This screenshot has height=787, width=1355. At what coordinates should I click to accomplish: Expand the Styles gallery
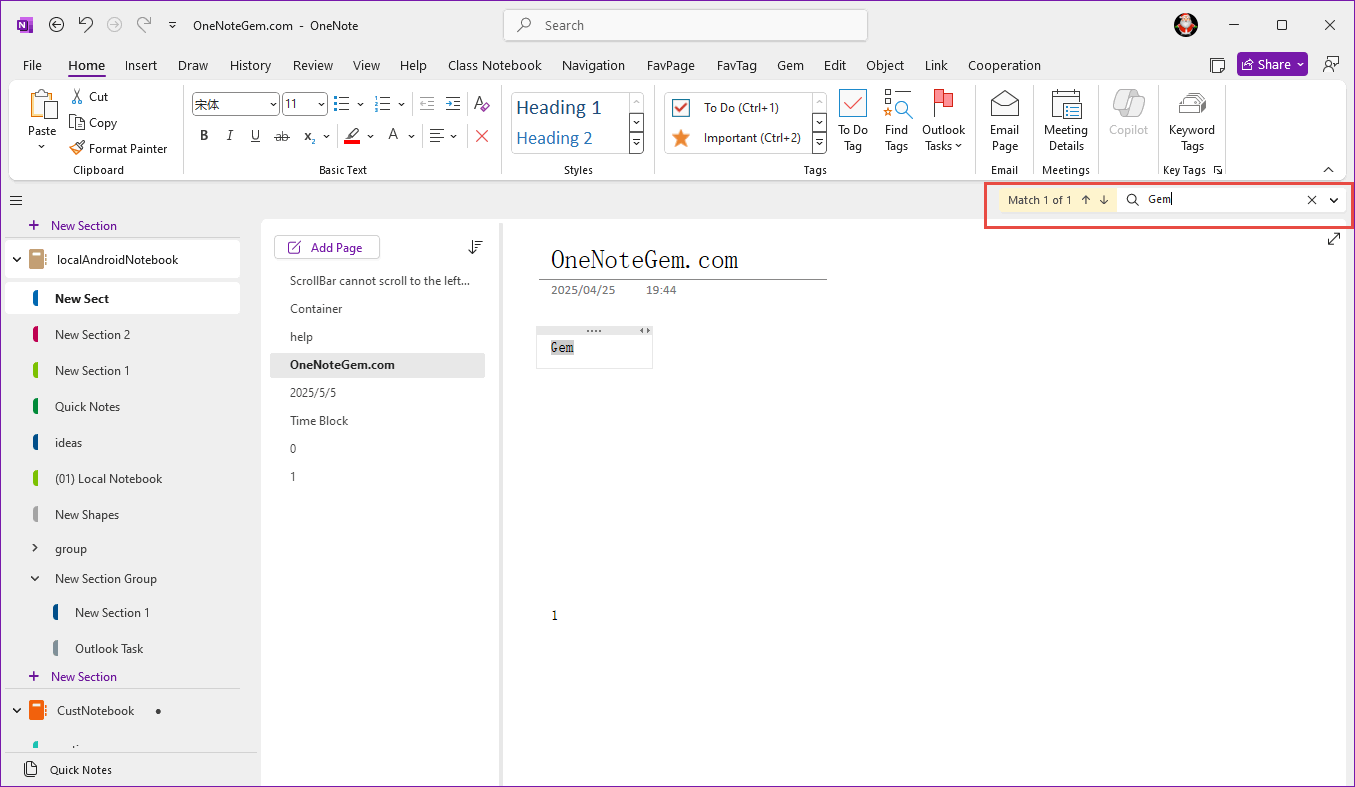tap(636, 144)
